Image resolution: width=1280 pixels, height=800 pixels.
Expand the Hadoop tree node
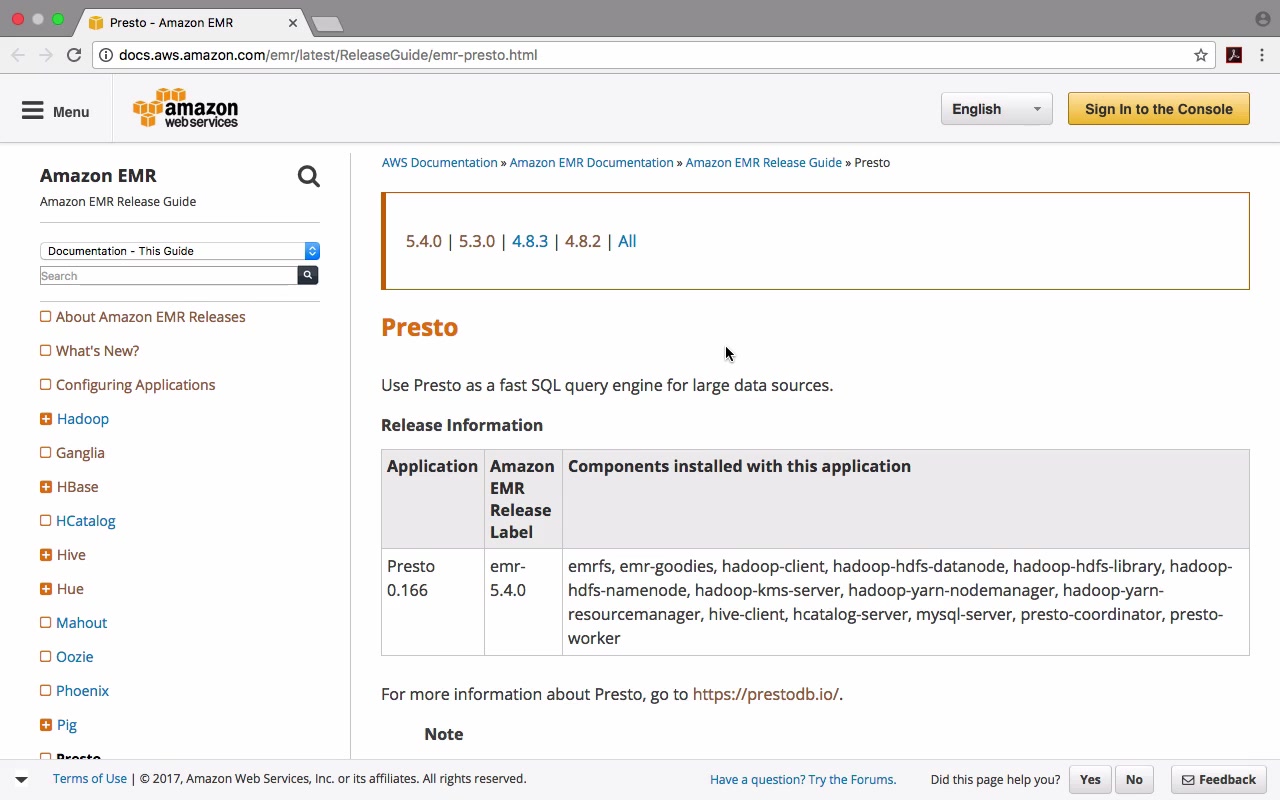tap(45, 419)
